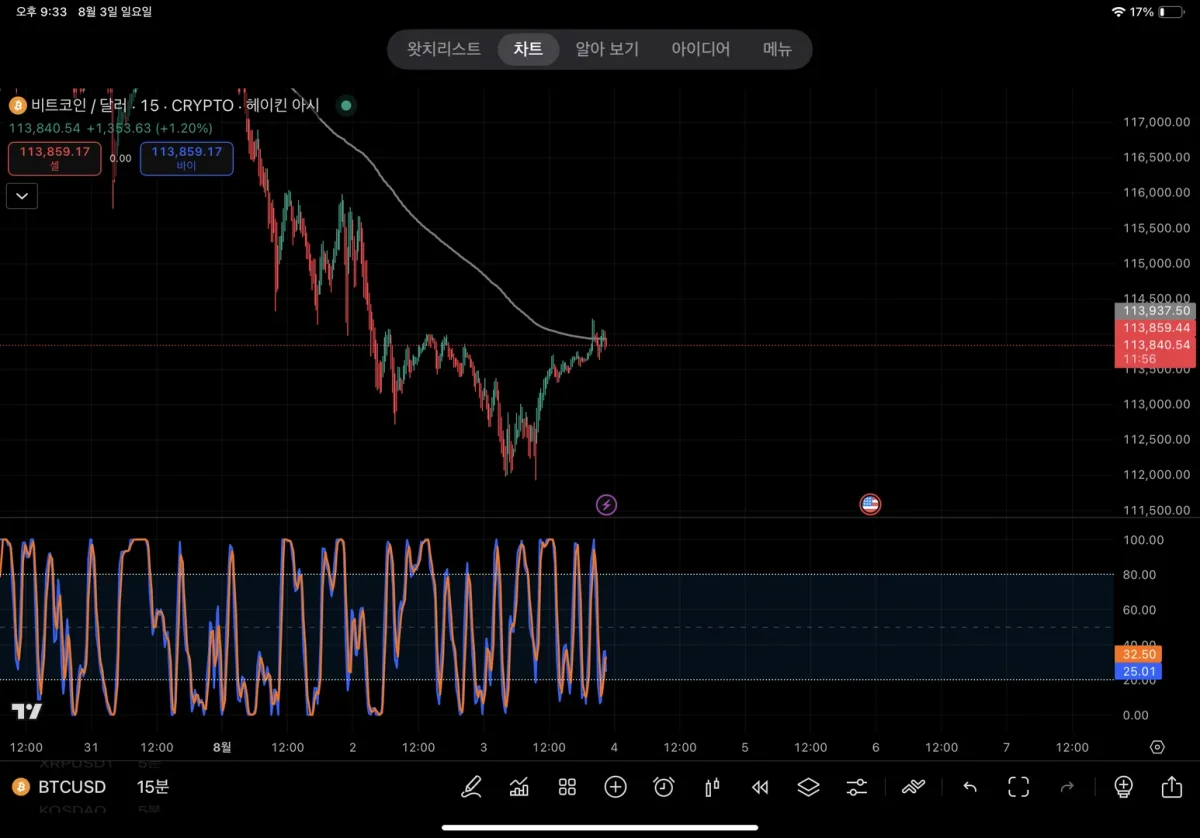Open the object tree layers icon

[808, 787]
